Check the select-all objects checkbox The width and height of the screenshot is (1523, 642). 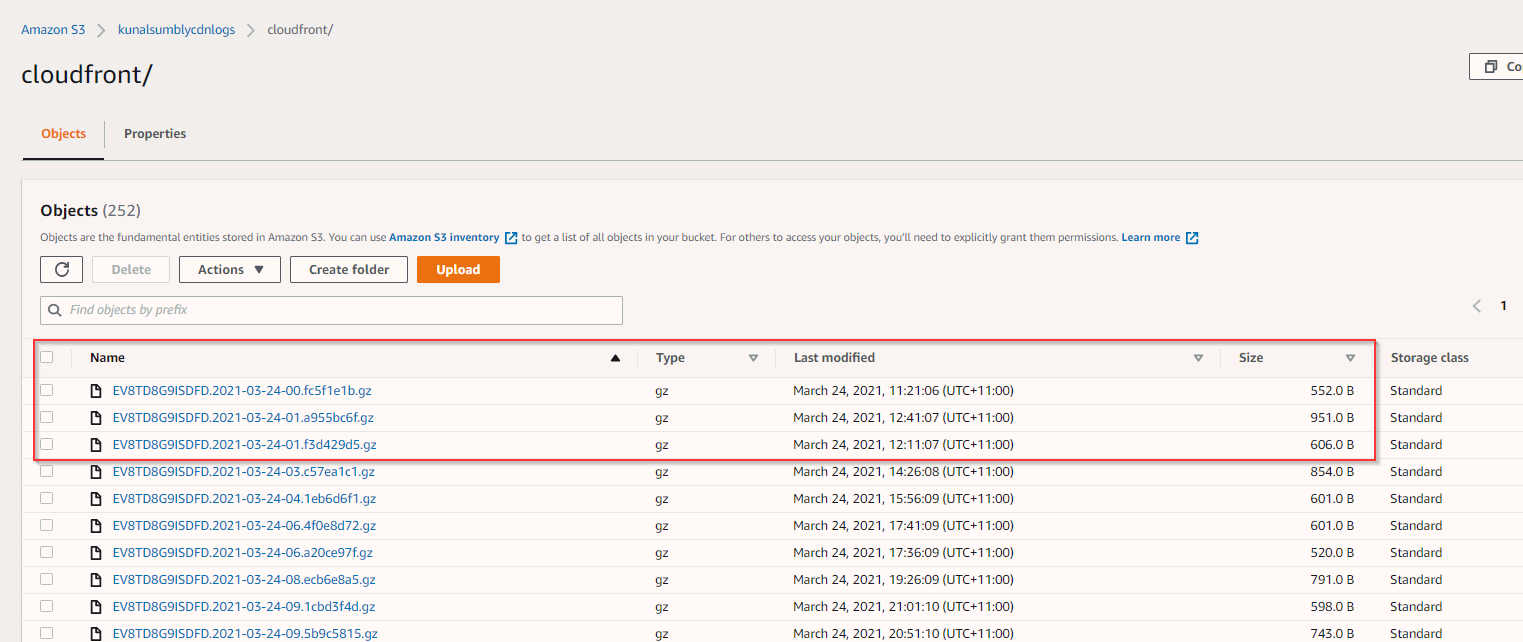(x=46, y=357)
